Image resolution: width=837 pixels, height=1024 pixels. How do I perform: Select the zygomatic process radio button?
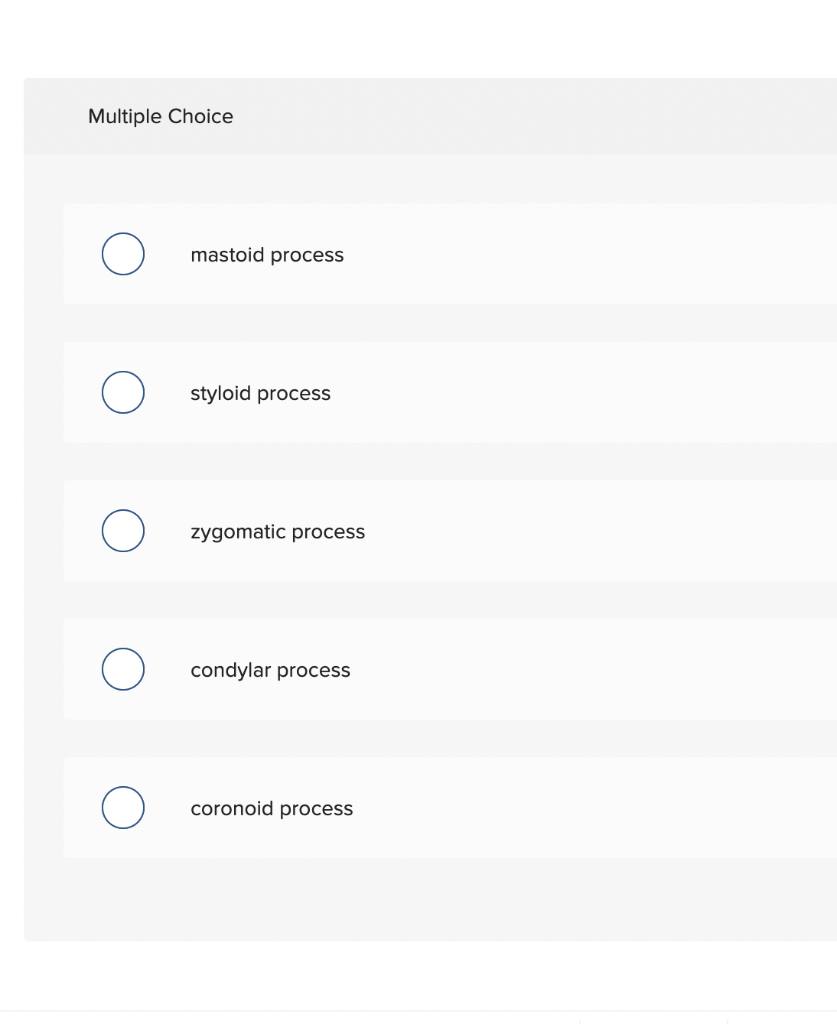(x=122, y=531)
